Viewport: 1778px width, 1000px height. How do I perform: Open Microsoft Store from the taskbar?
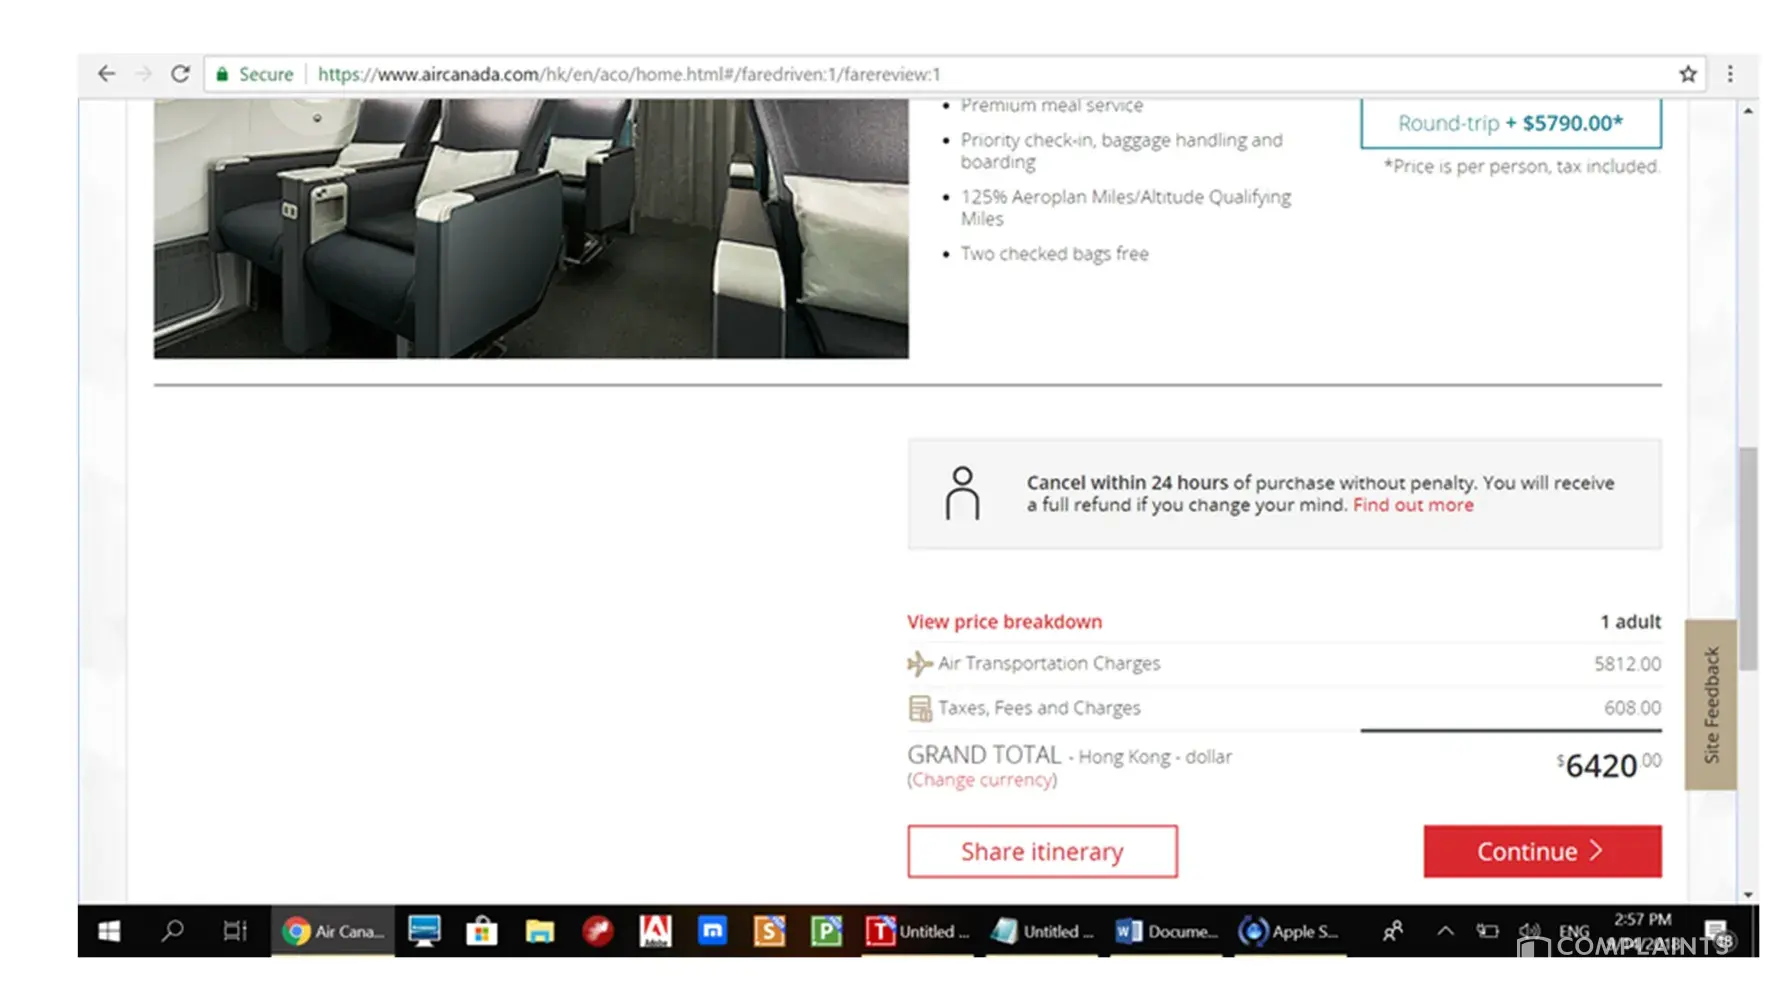pos(481,931)
